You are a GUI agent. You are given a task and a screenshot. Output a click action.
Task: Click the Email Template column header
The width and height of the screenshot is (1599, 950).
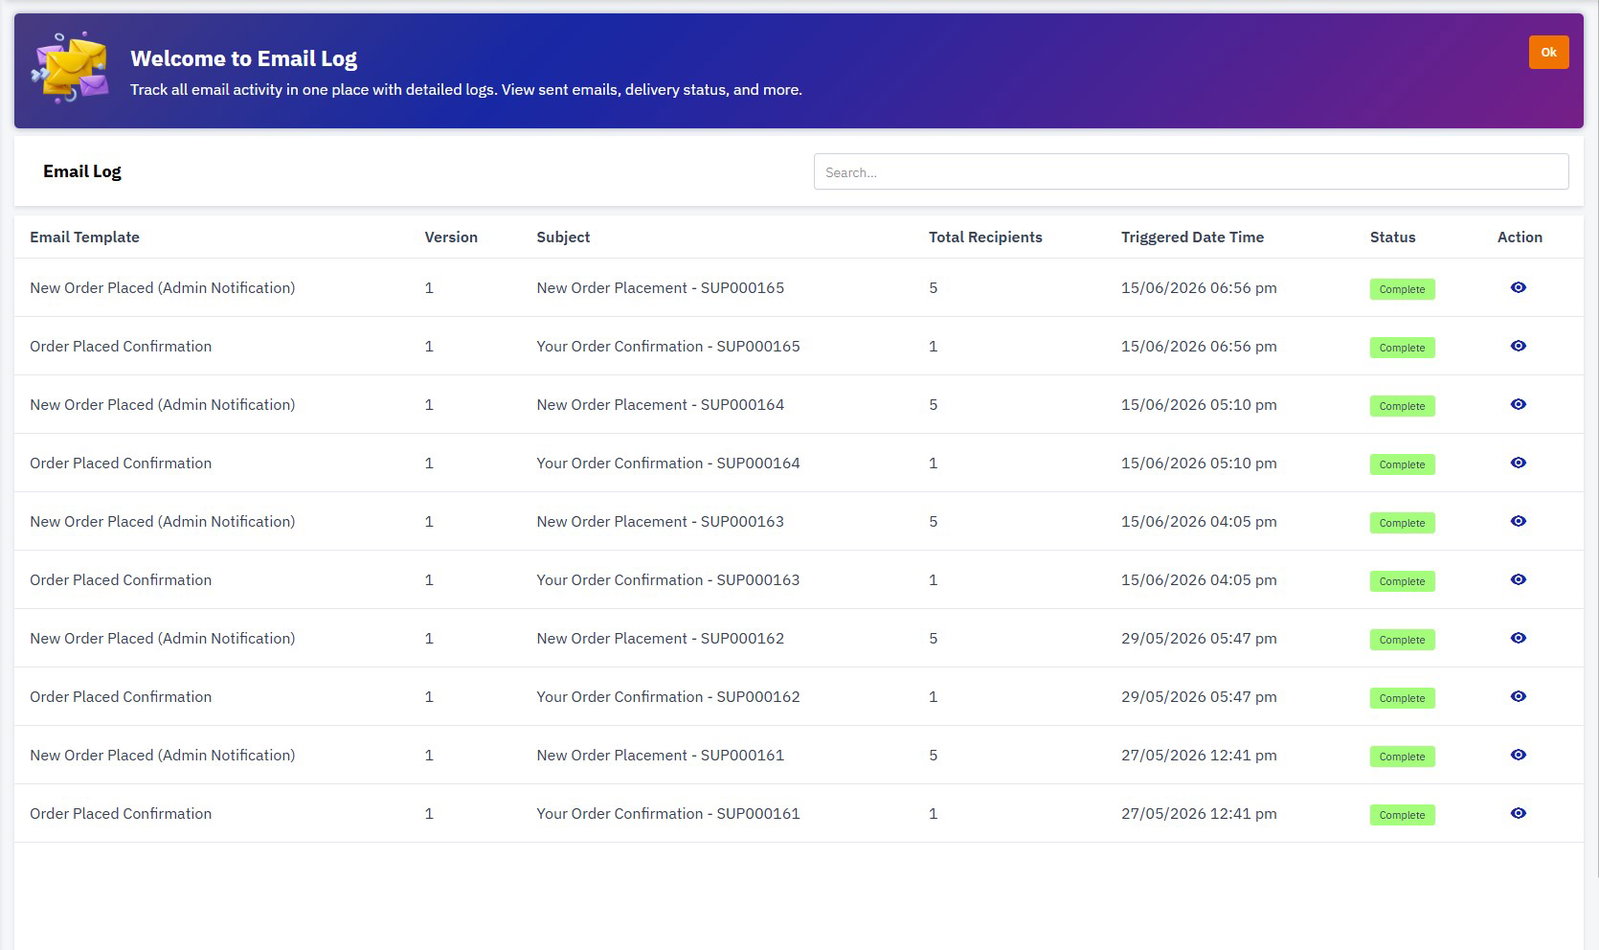85,237
